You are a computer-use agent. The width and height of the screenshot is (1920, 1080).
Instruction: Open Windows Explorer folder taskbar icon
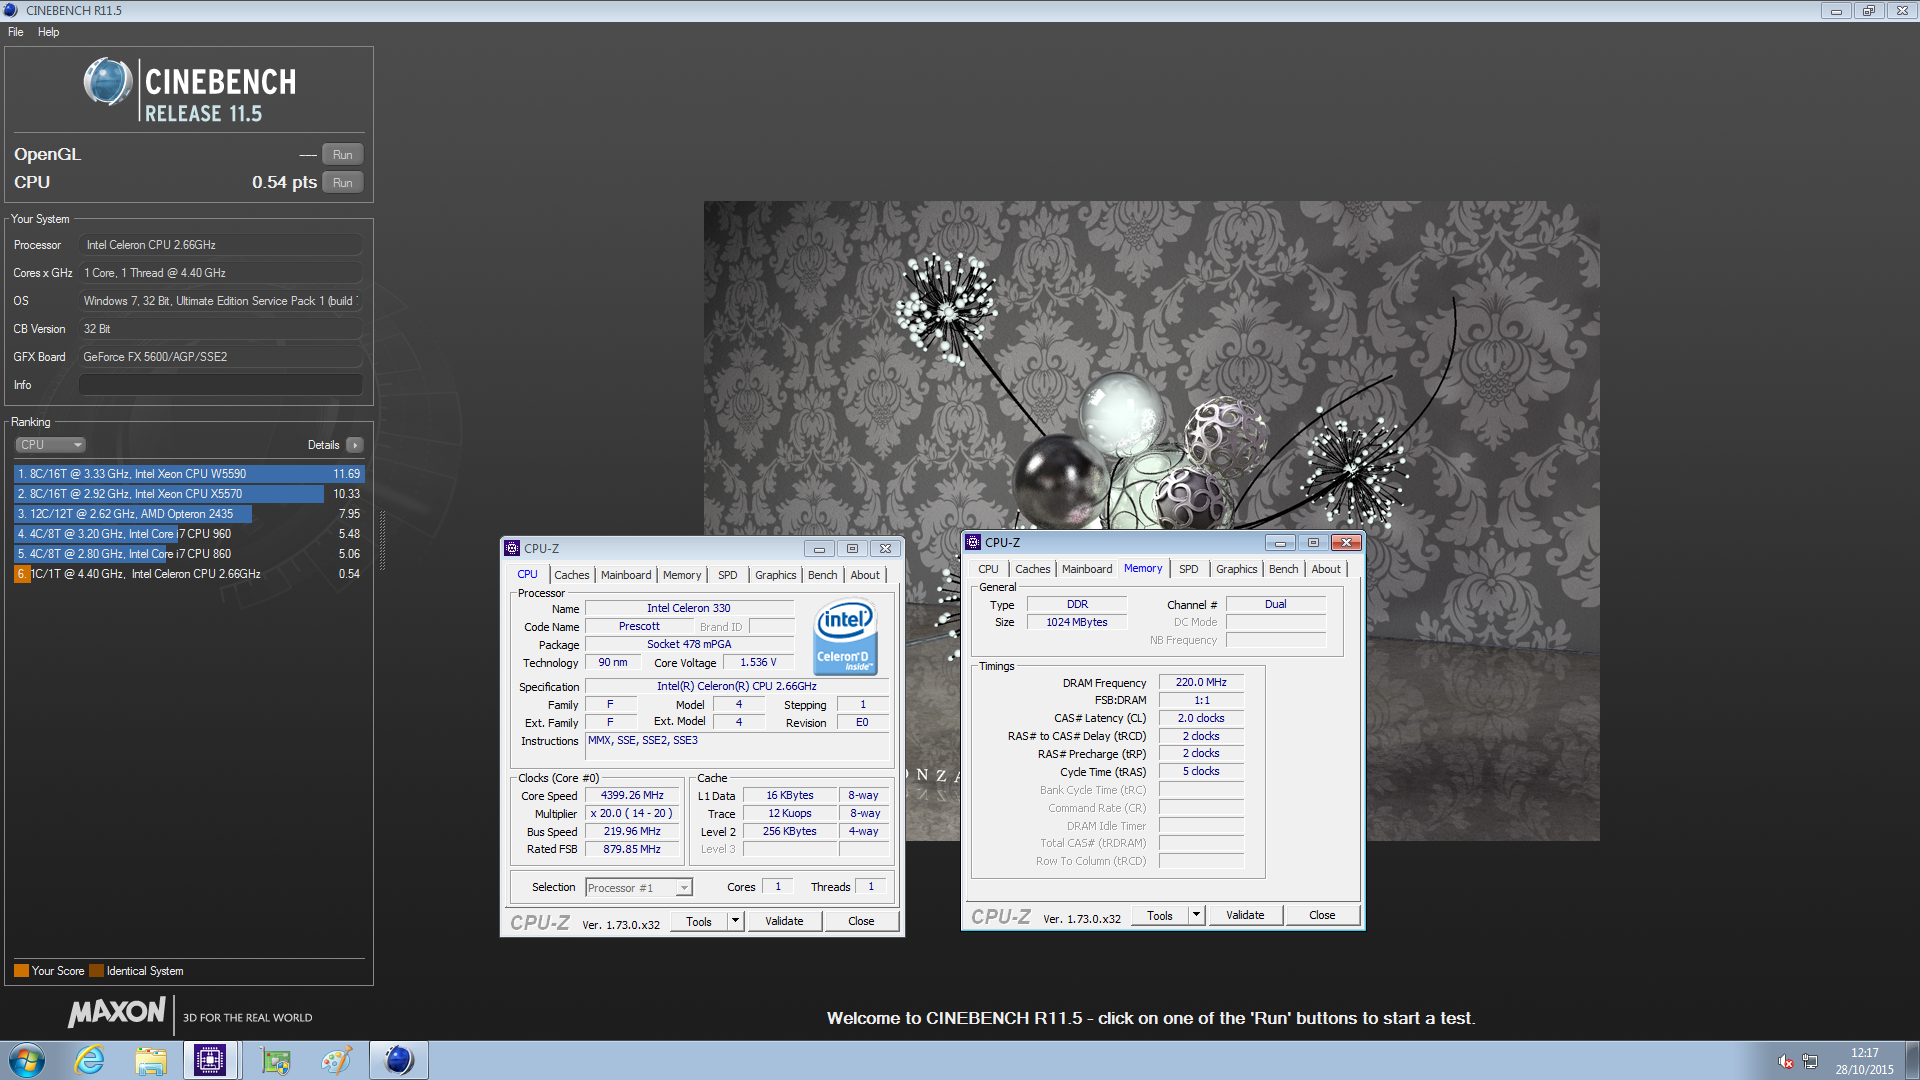click(151, 1060)
